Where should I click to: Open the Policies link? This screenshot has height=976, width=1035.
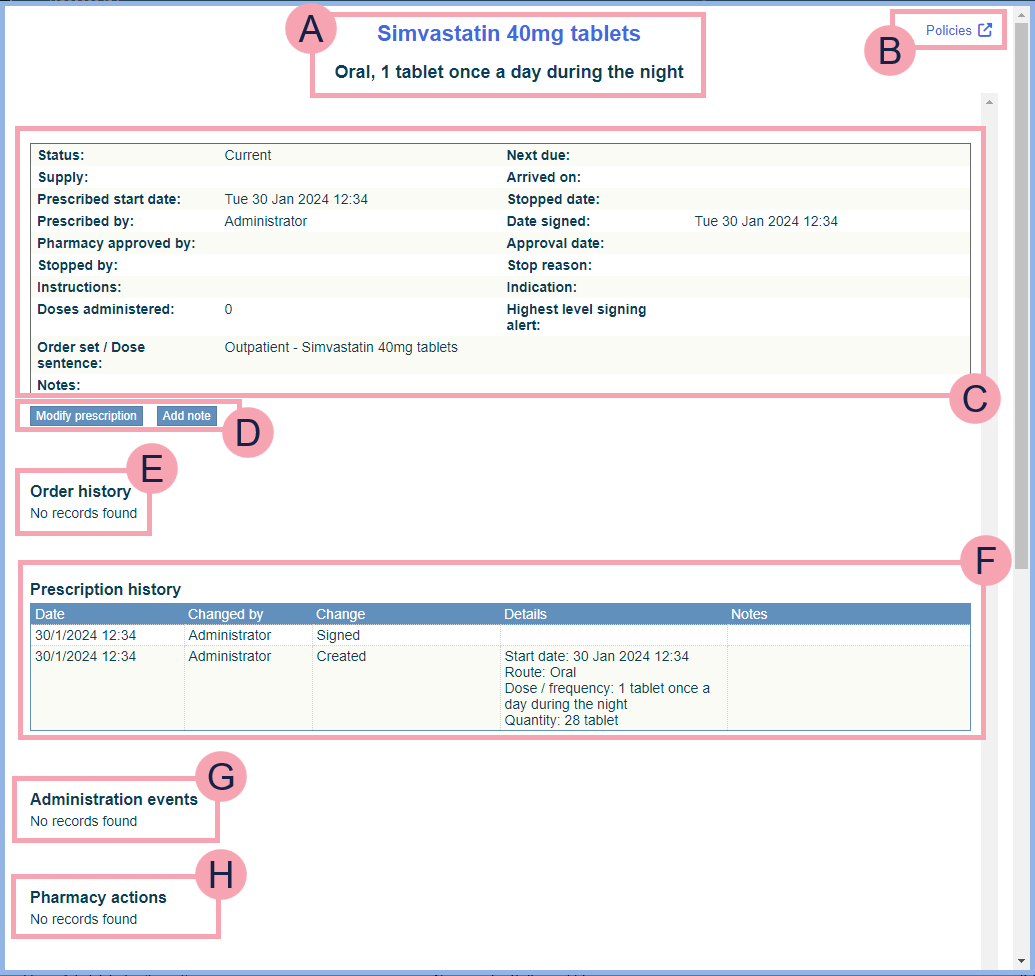tap(948, 31)
